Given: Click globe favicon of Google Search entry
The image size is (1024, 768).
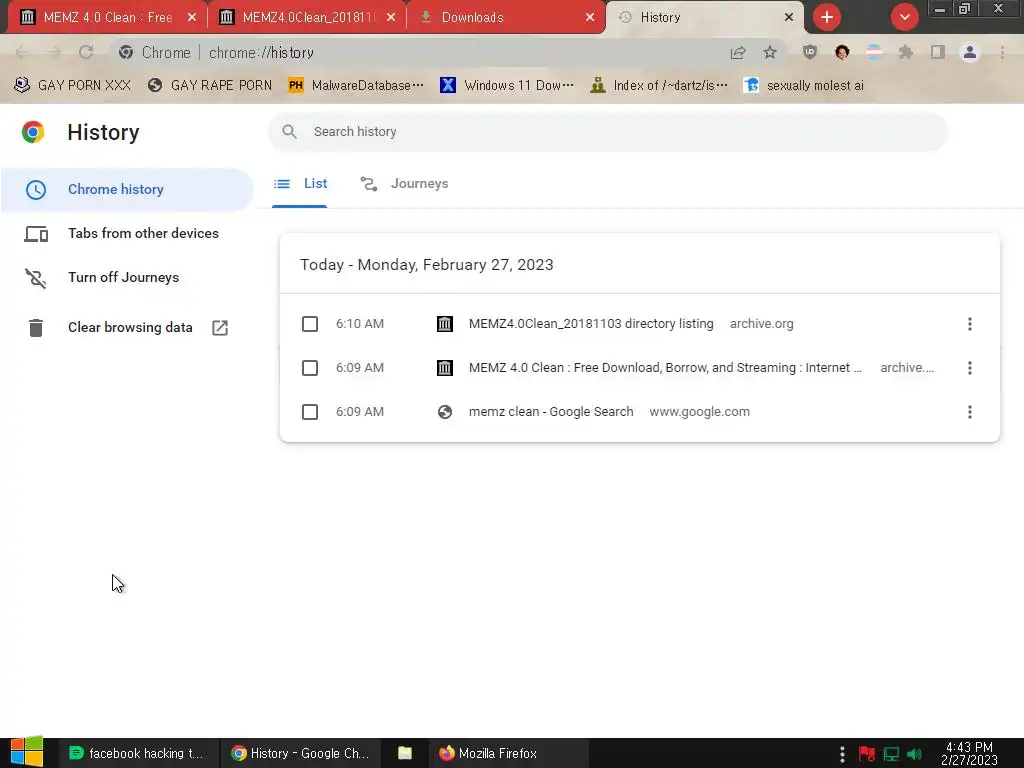Looking at the screenshot, I should pos(445,412).
